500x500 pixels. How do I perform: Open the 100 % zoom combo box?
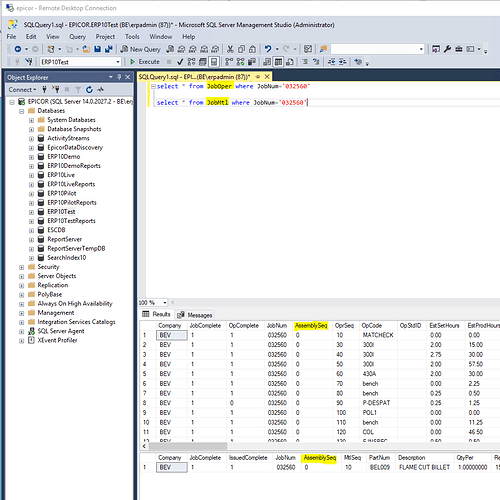click(153, 303)
